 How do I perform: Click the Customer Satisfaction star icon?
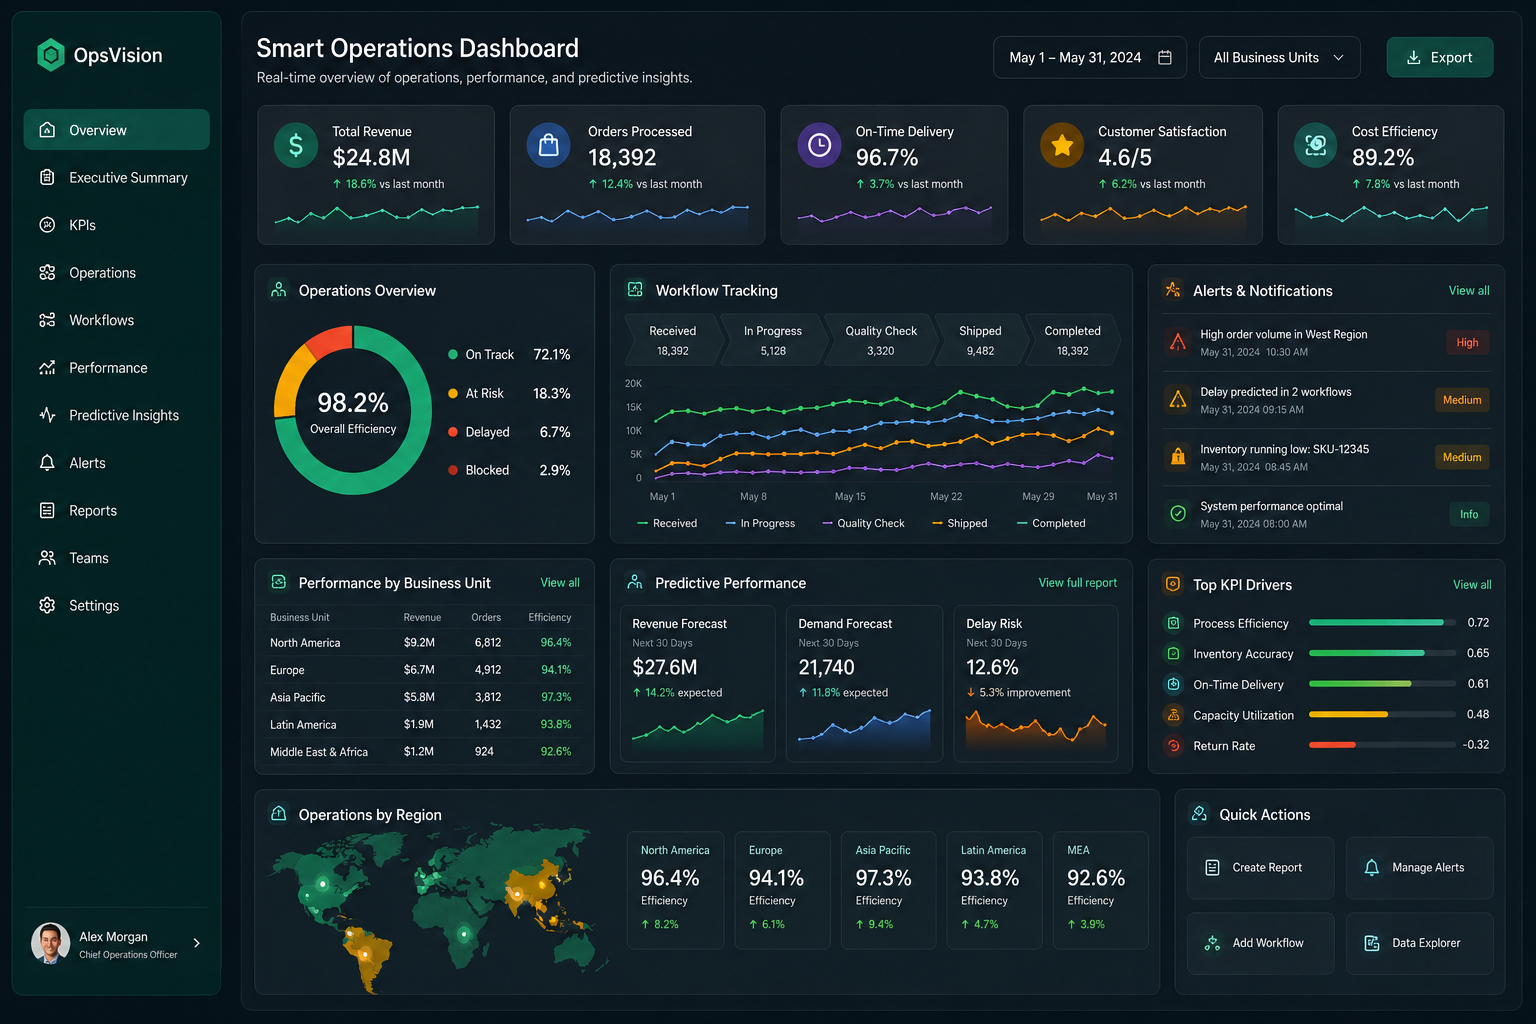[1062, 145]
